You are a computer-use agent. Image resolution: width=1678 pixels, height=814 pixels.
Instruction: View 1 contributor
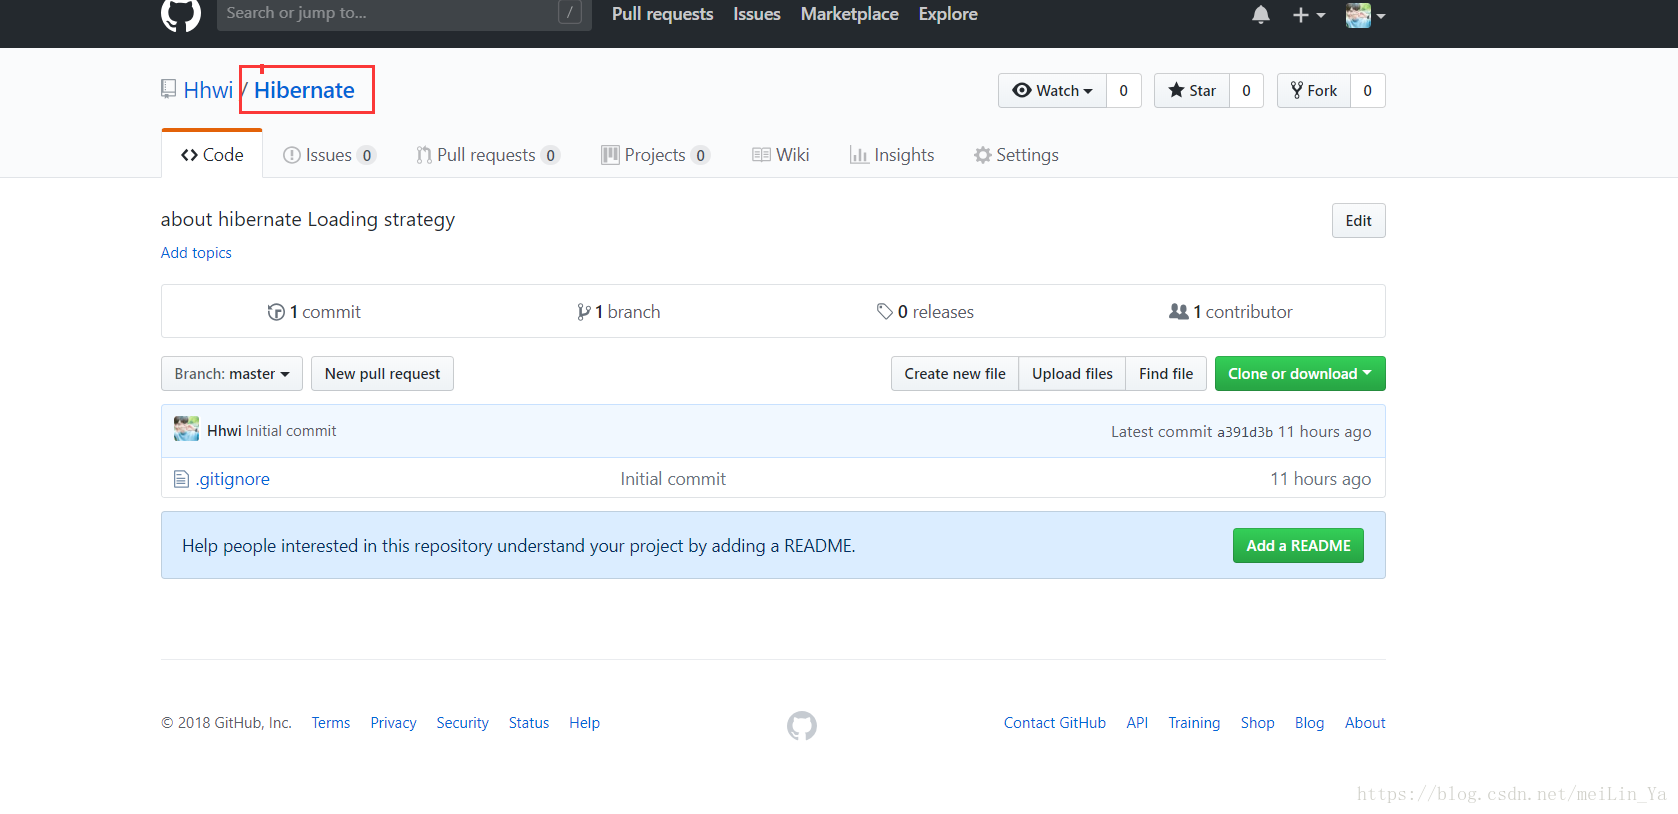pos(1231,312)
